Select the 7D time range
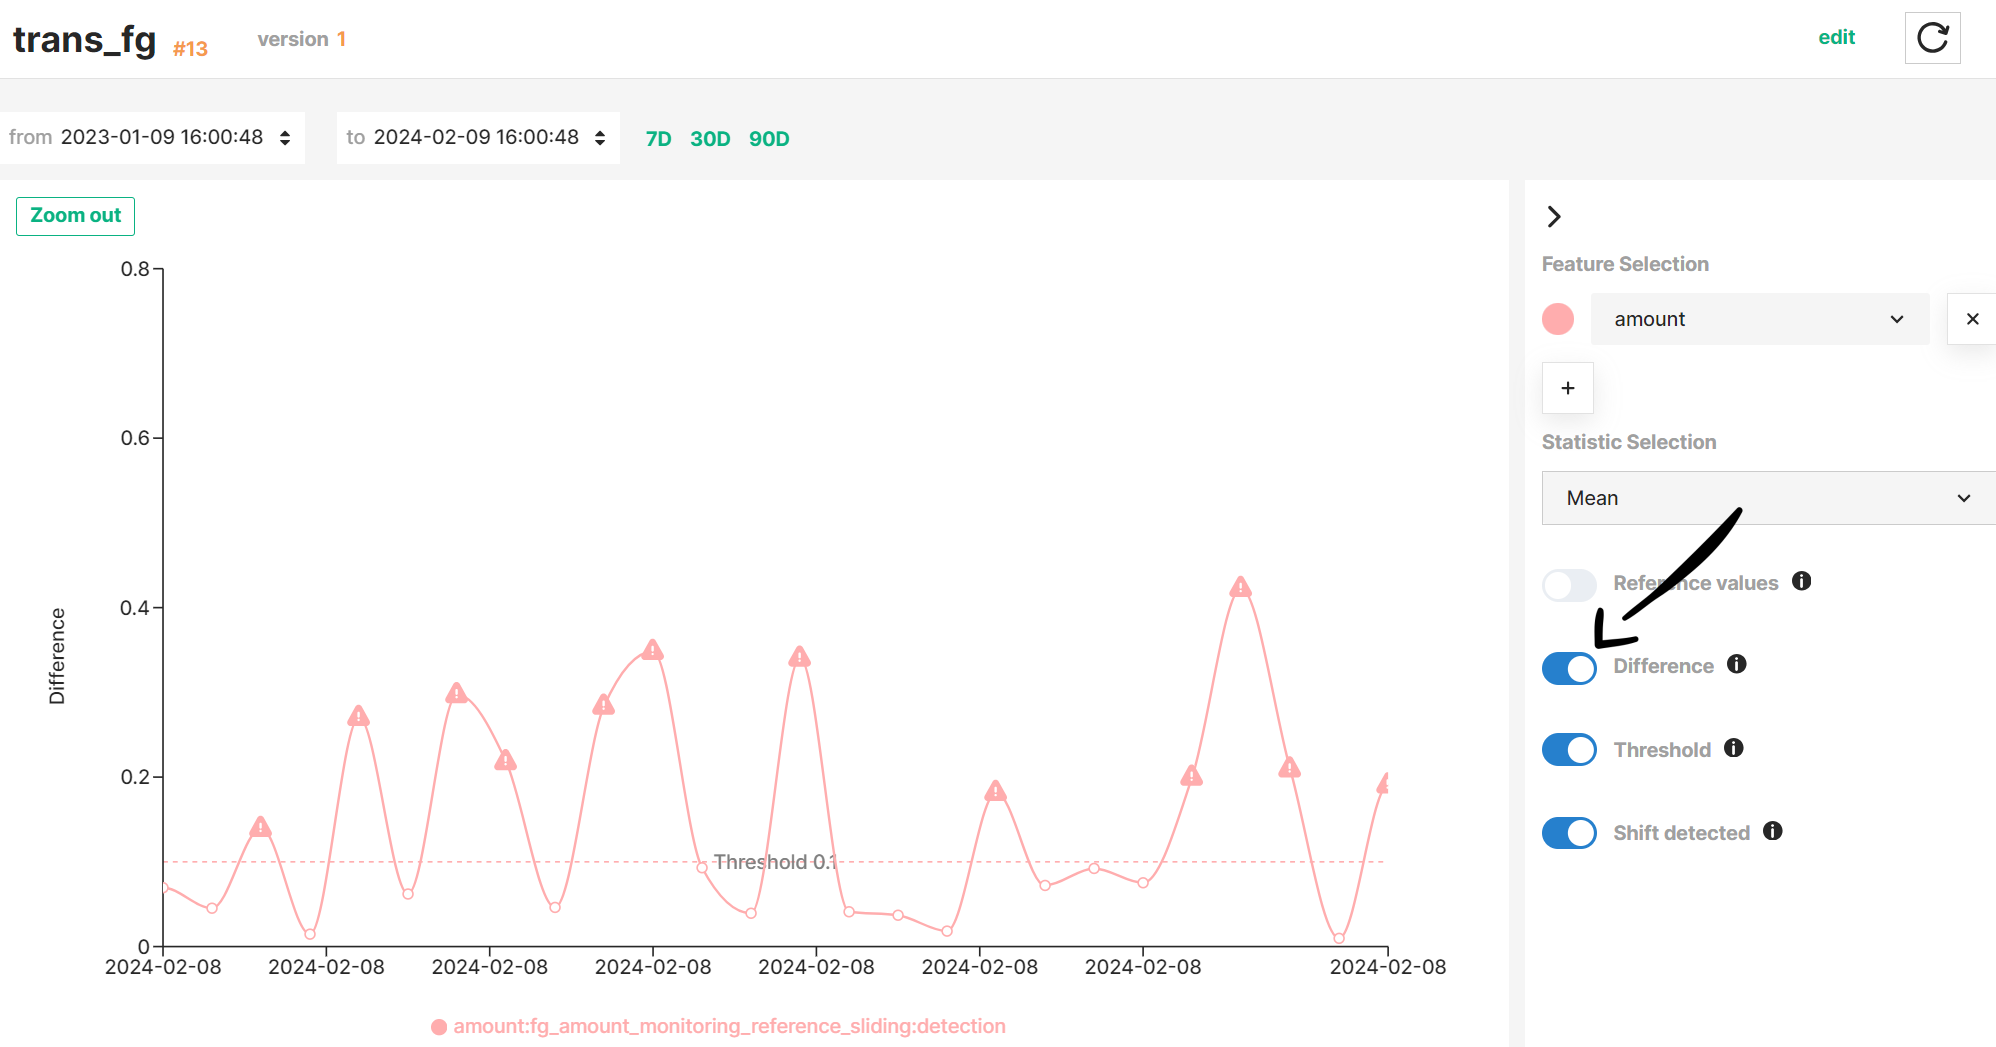This screenshot has height=1047, width=1996. click(x=658, y=139)
